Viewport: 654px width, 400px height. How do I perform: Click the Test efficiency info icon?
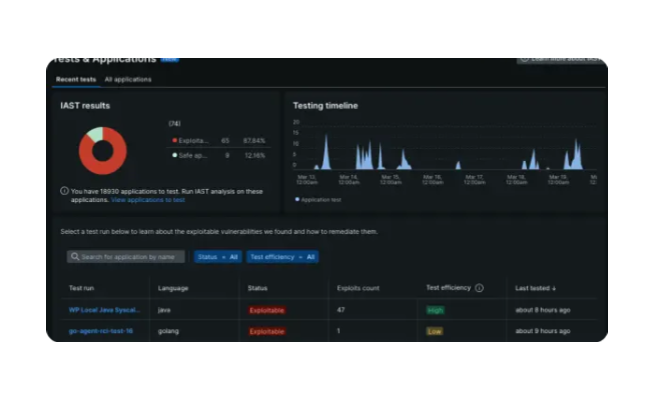tap(479, 288)
